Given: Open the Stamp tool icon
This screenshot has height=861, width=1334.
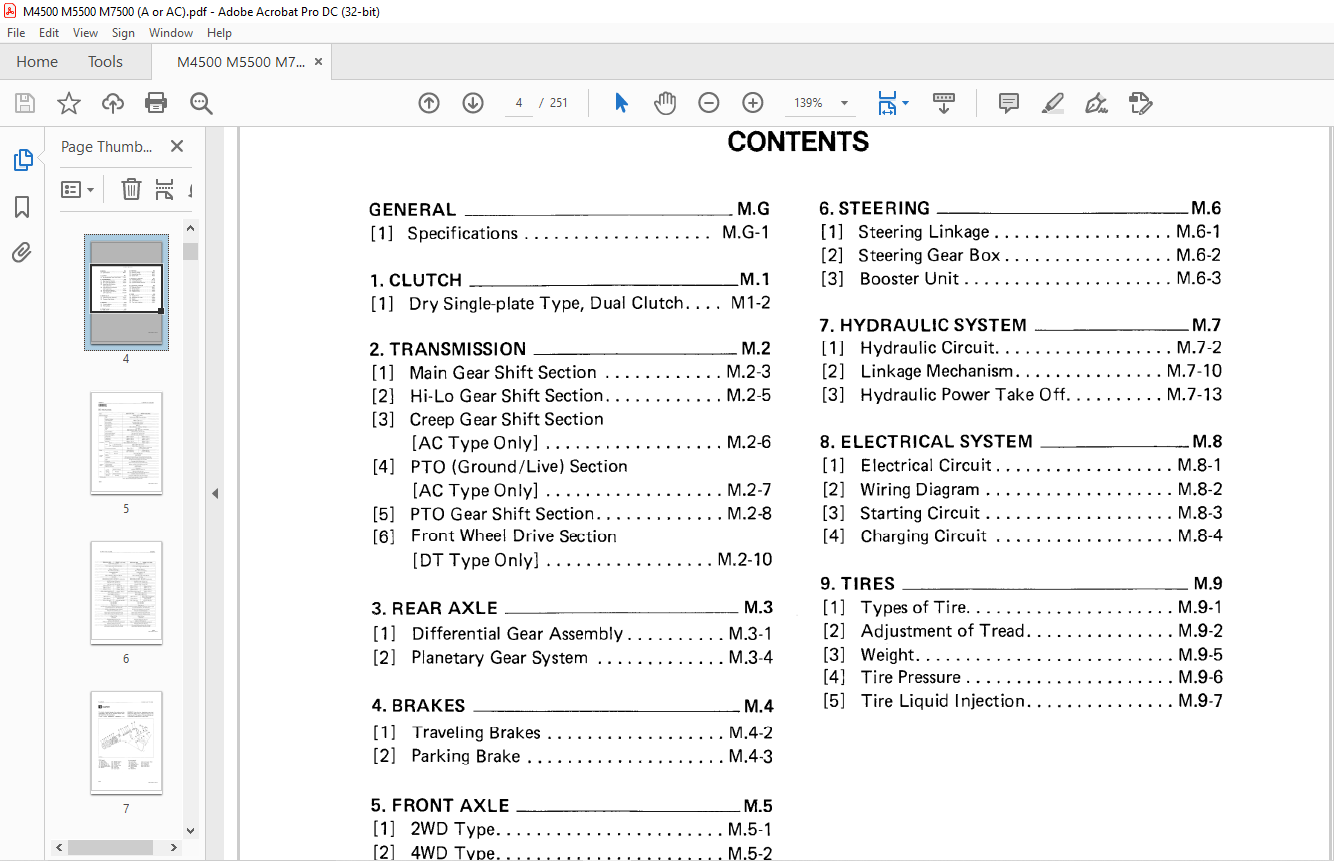Looking at the screenshot, I should tap(1141, 103).
